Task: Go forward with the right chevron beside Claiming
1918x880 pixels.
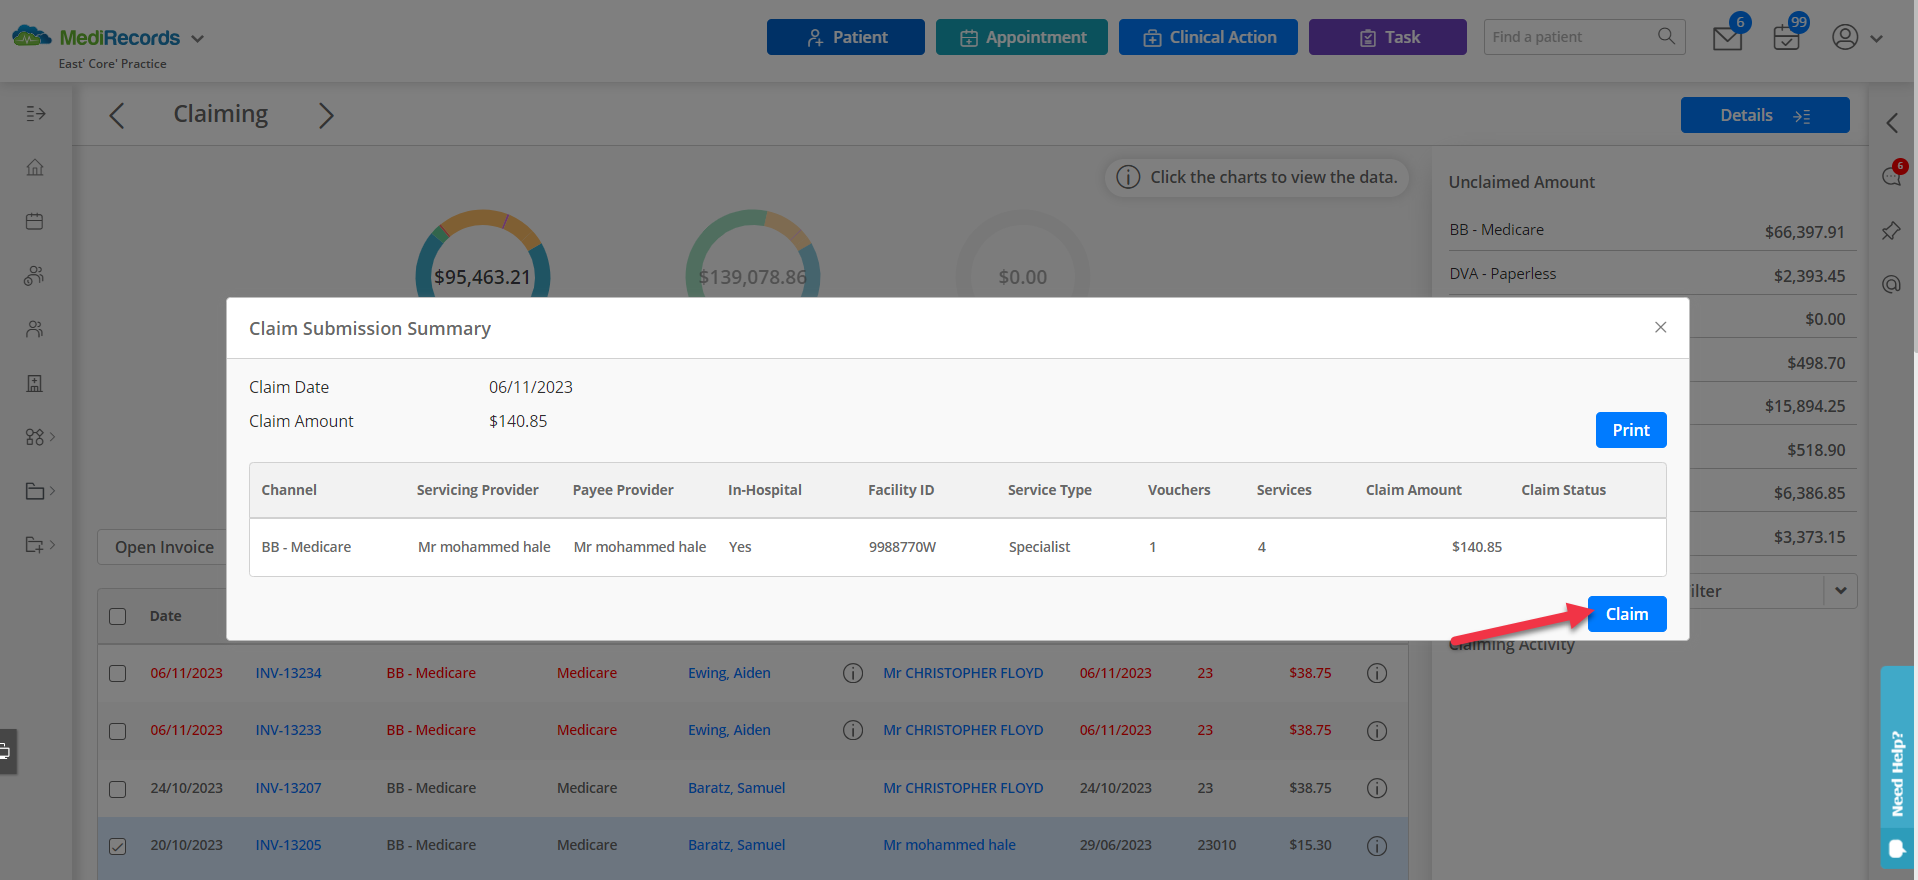Action: click(326, 115)
